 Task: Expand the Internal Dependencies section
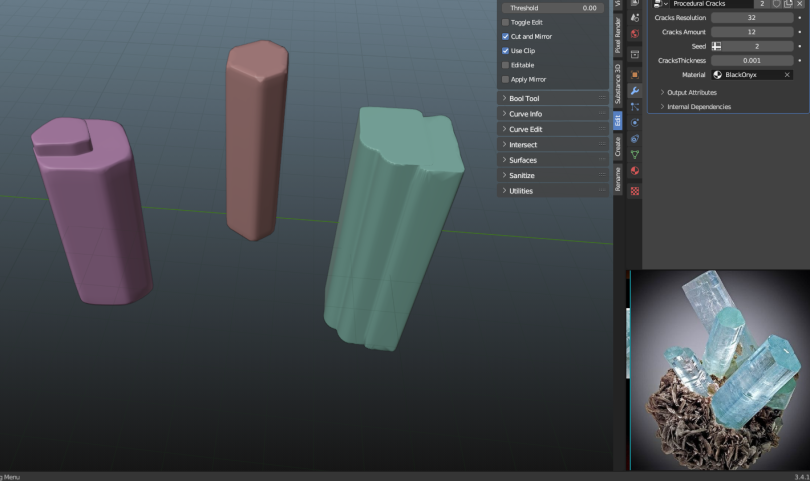698,107
